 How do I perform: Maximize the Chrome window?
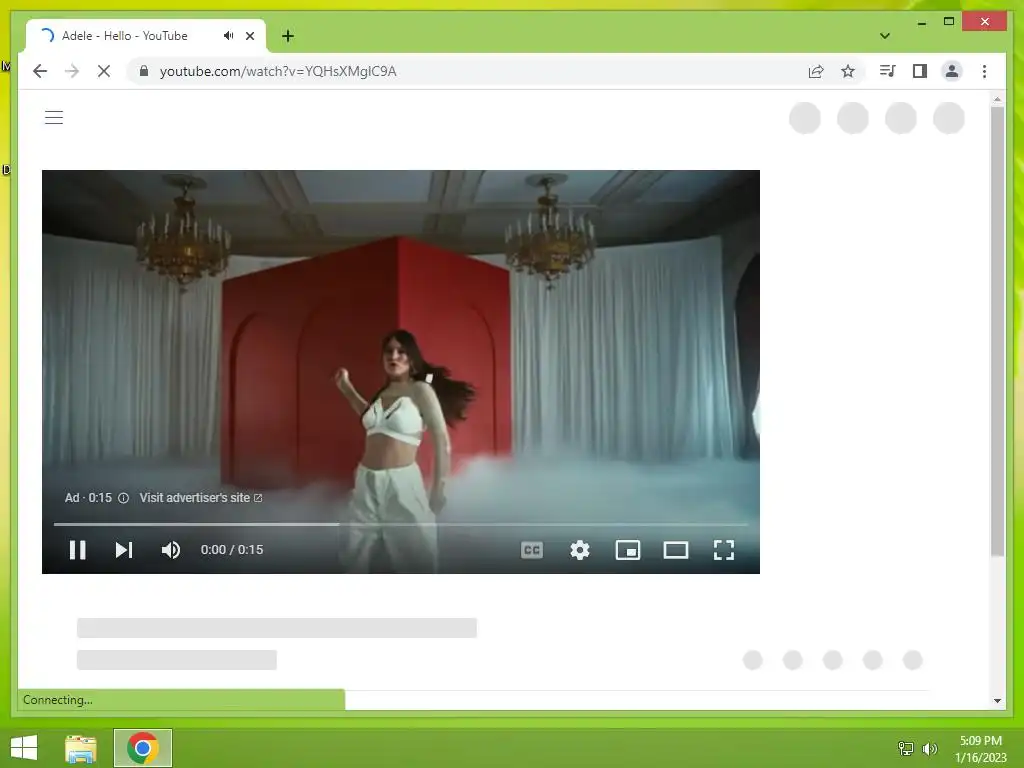coord(949,22)
